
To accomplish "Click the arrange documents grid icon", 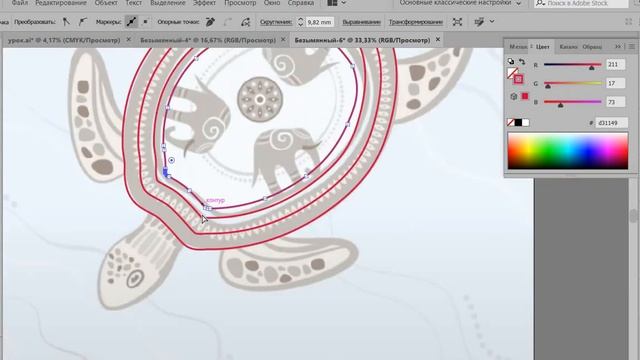I will 332,3.
